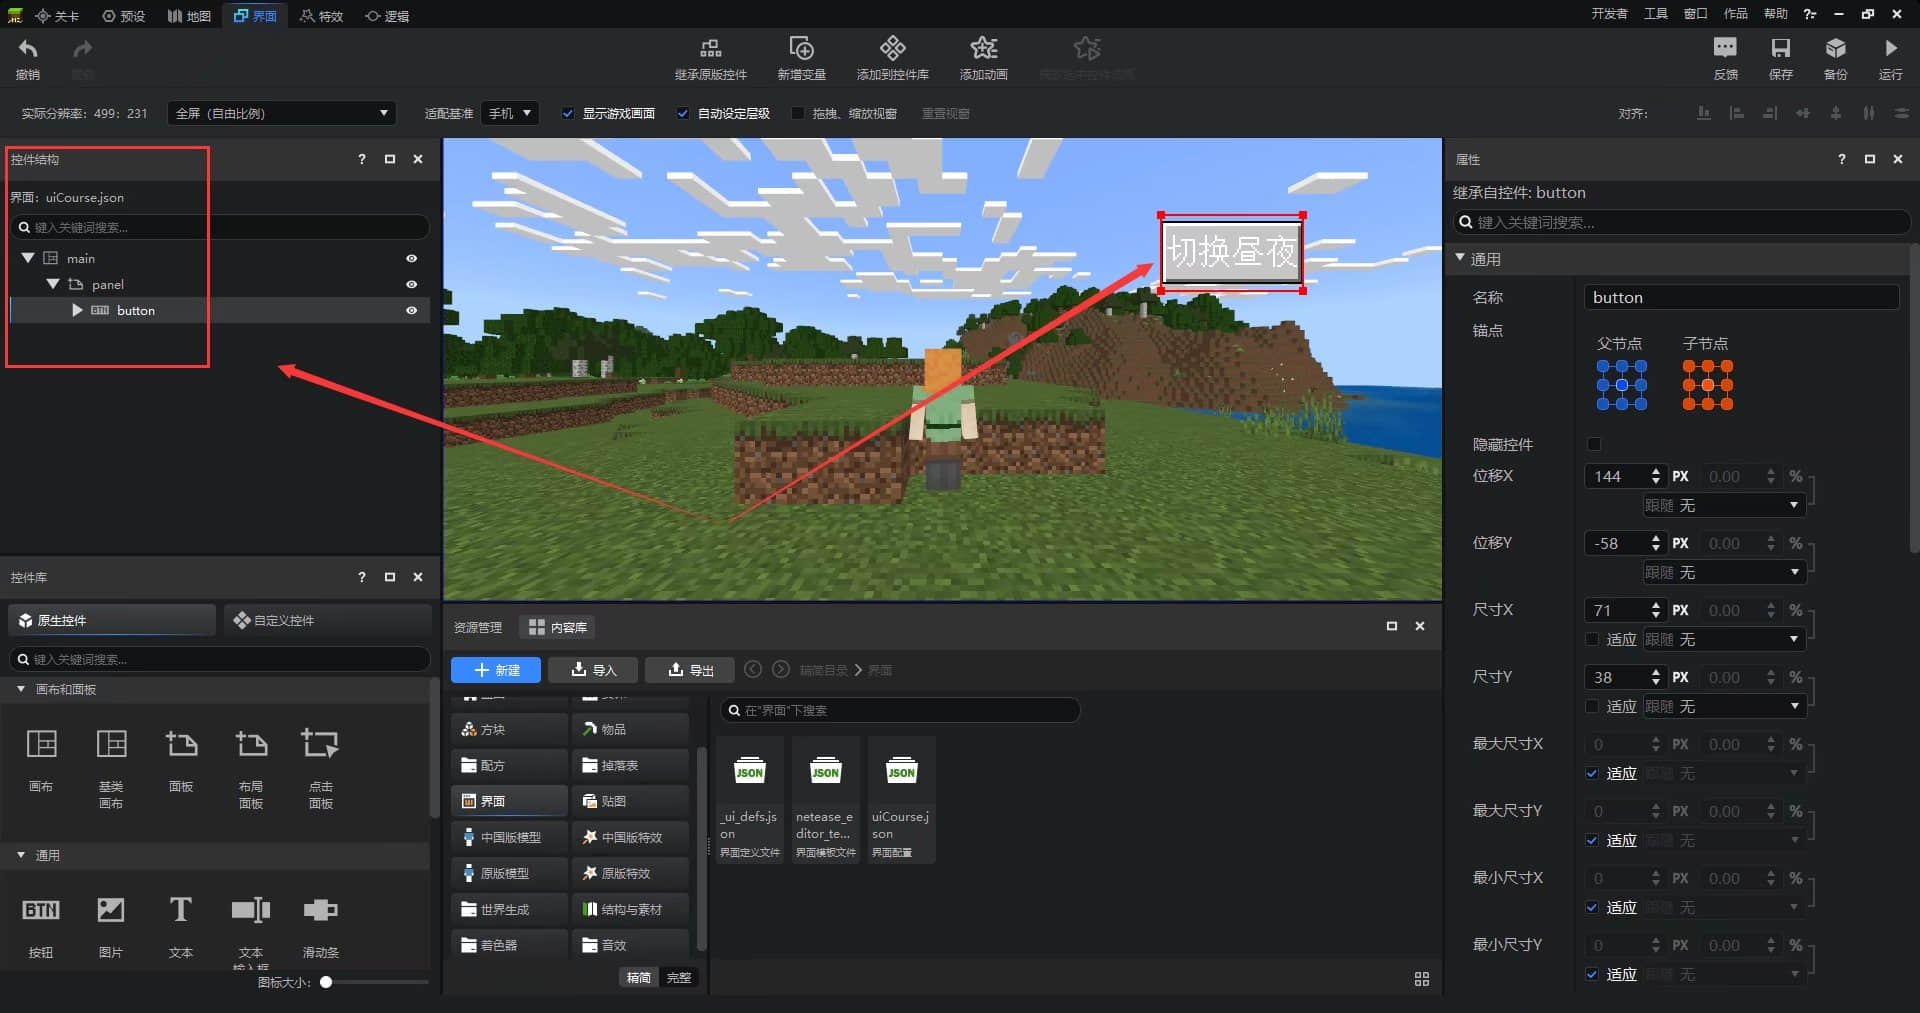Screen dimensions: 1920x1013
Task: Click the help icon in 控件结构 panel
Action: pyautogui.click(x=362, y=159)
